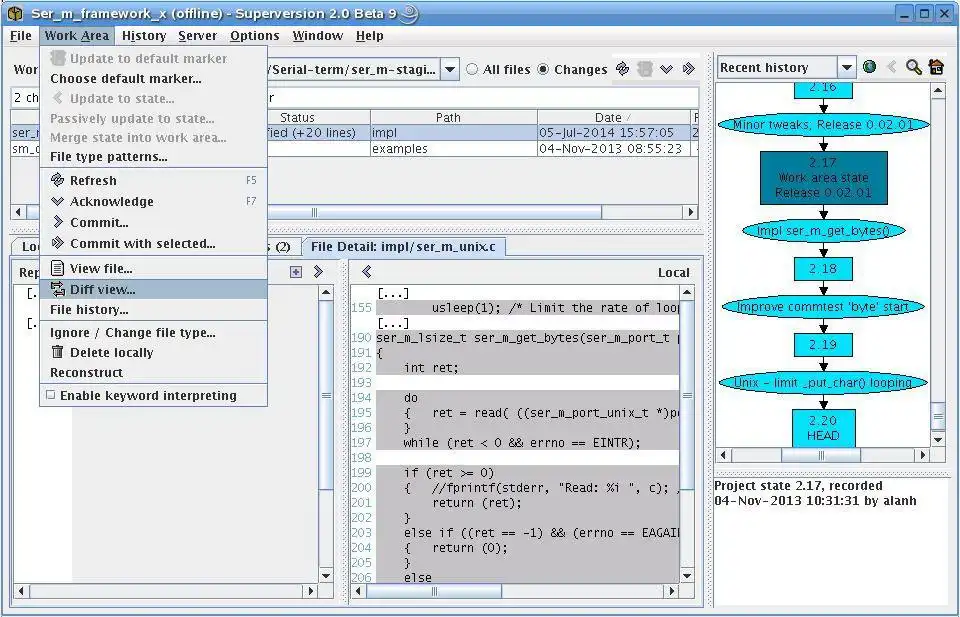Click the history graph scroll-up arrow
The height and width of the screenshot is (617, 960).
938,91
